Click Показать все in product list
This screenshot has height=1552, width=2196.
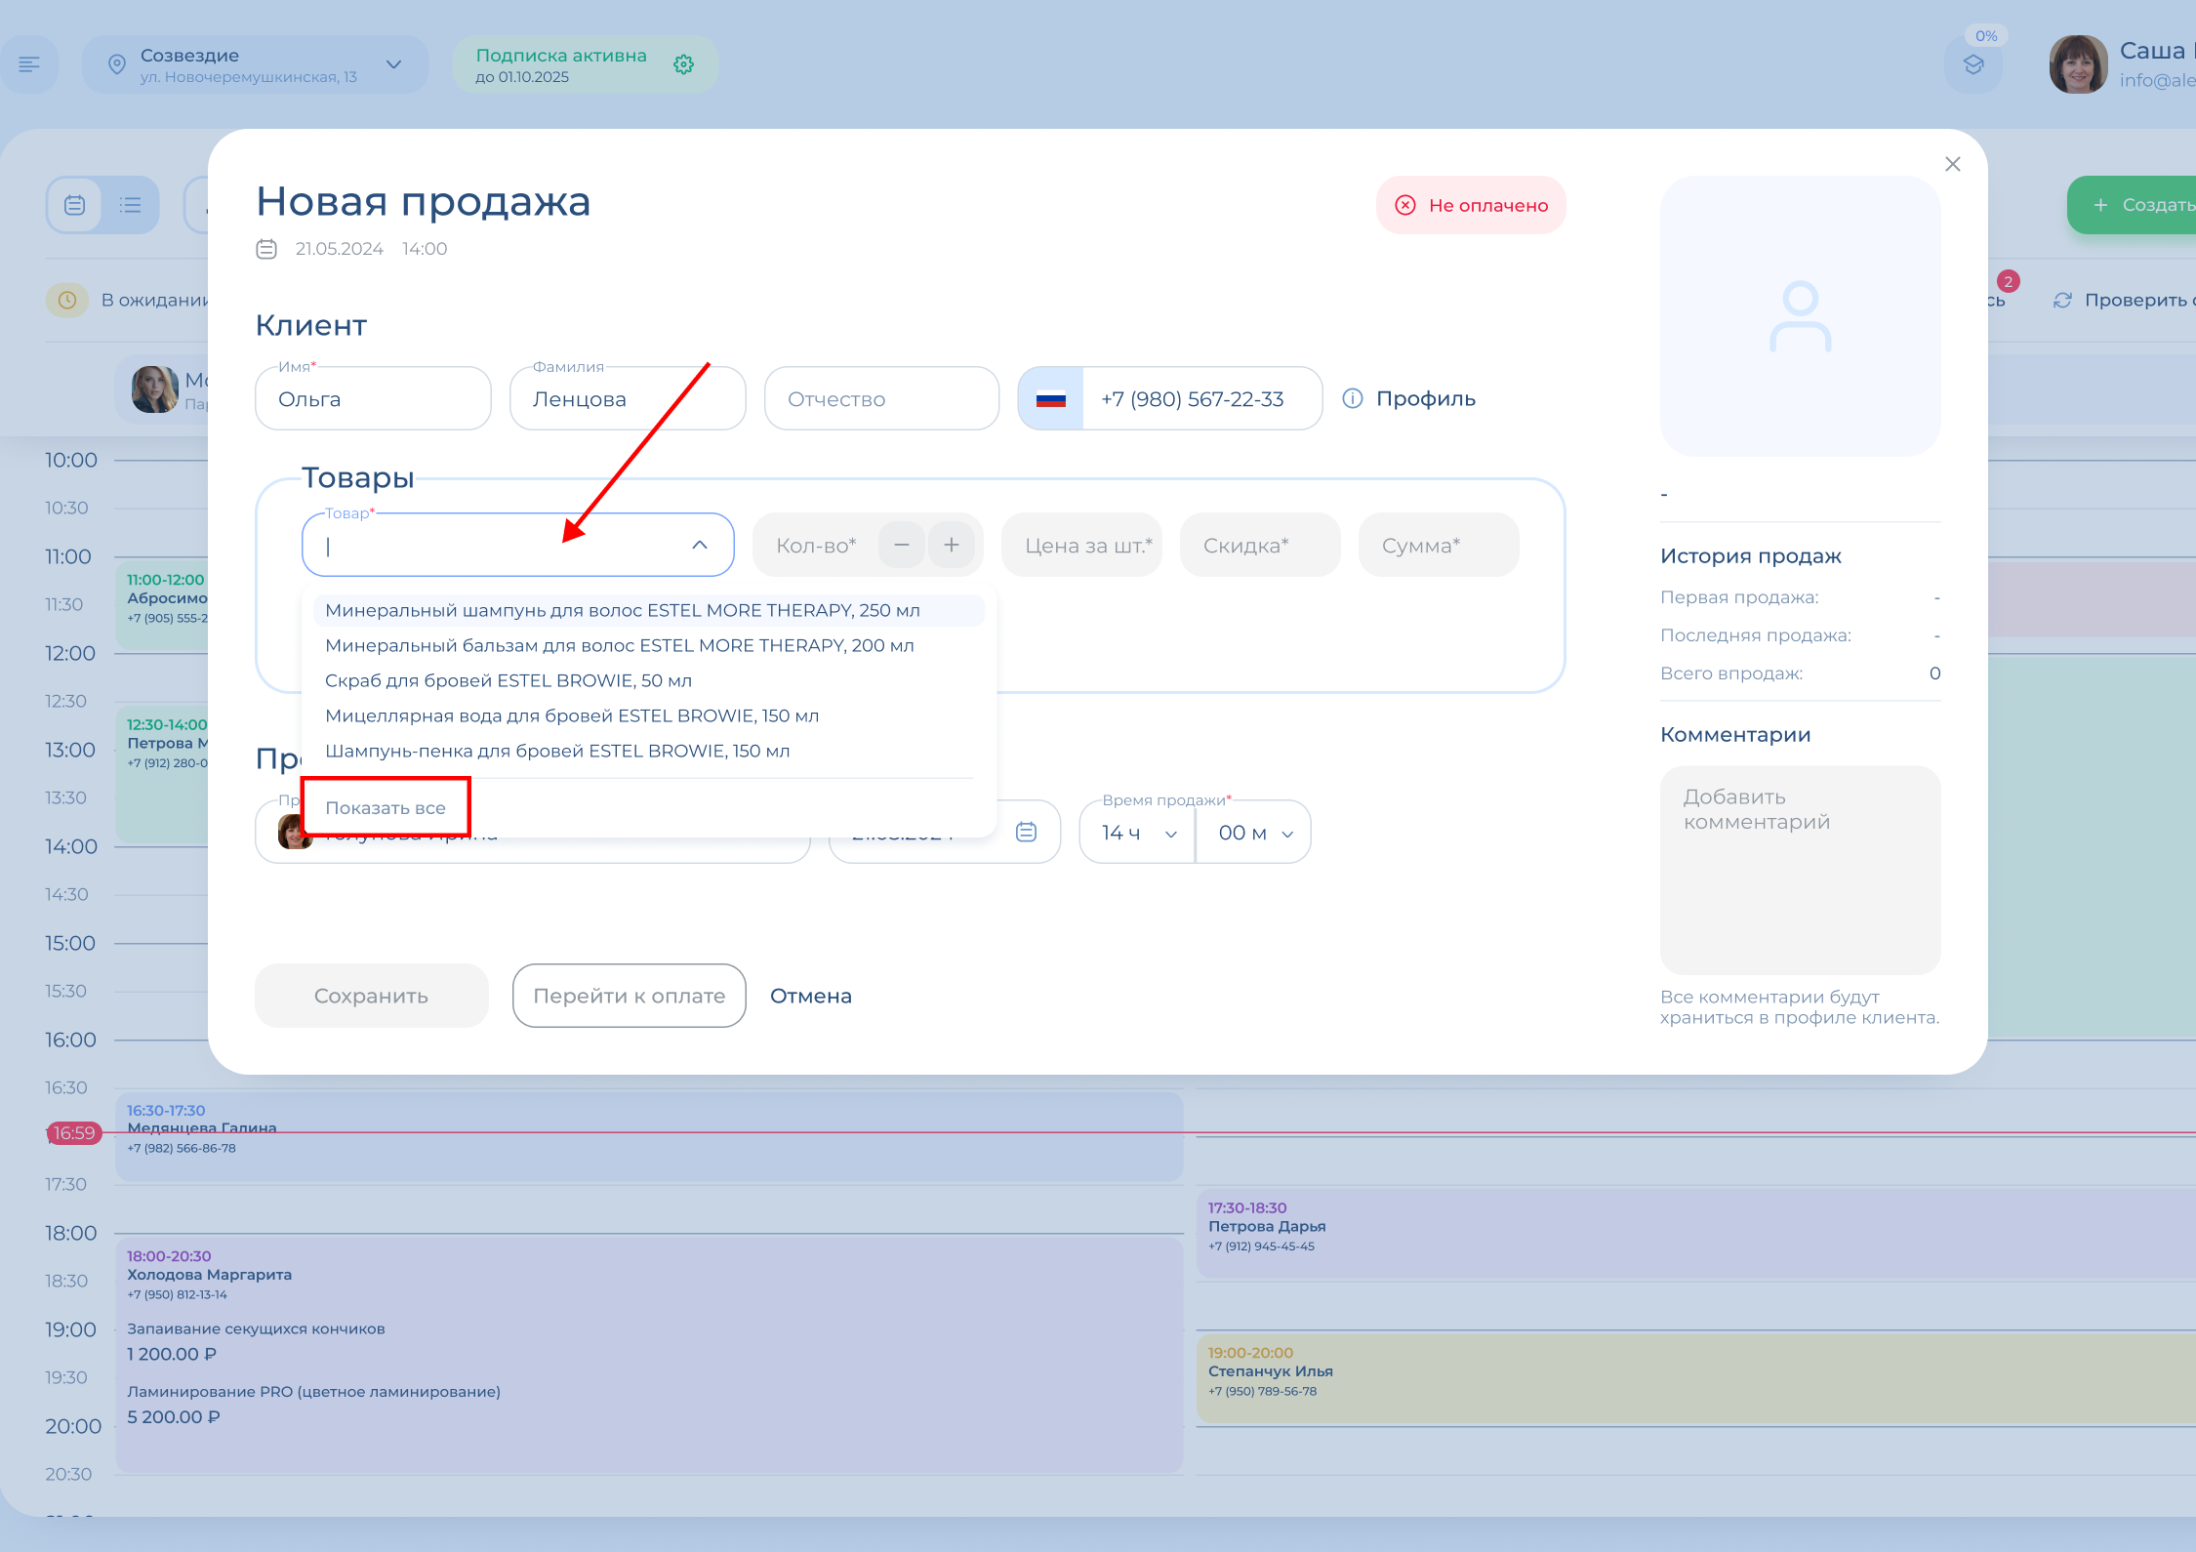[385, 807]
